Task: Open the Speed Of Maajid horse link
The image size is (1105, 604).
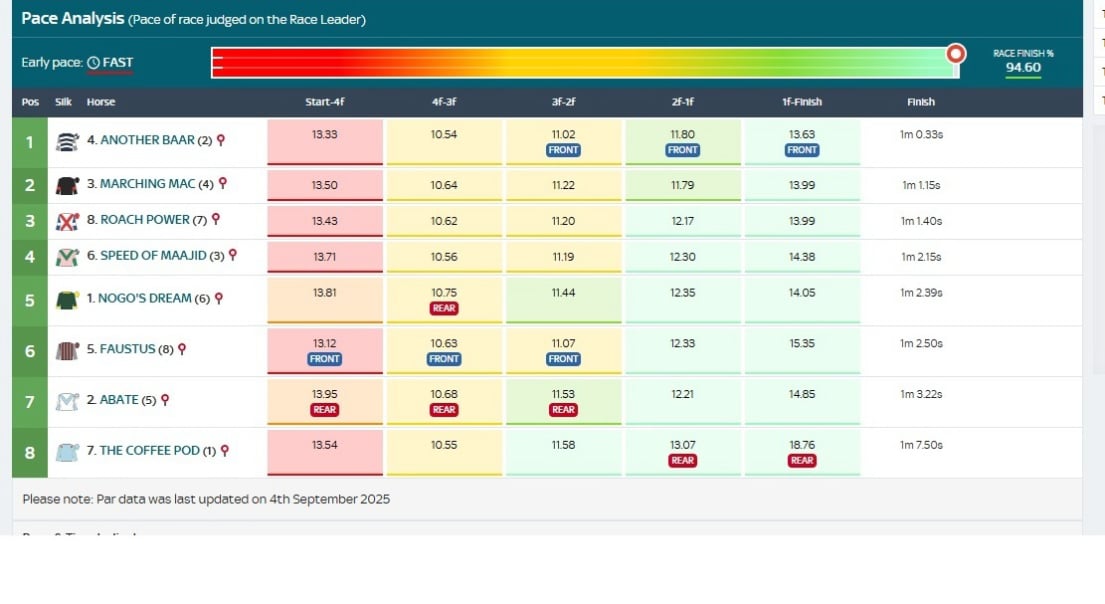Action: point(155,256)
